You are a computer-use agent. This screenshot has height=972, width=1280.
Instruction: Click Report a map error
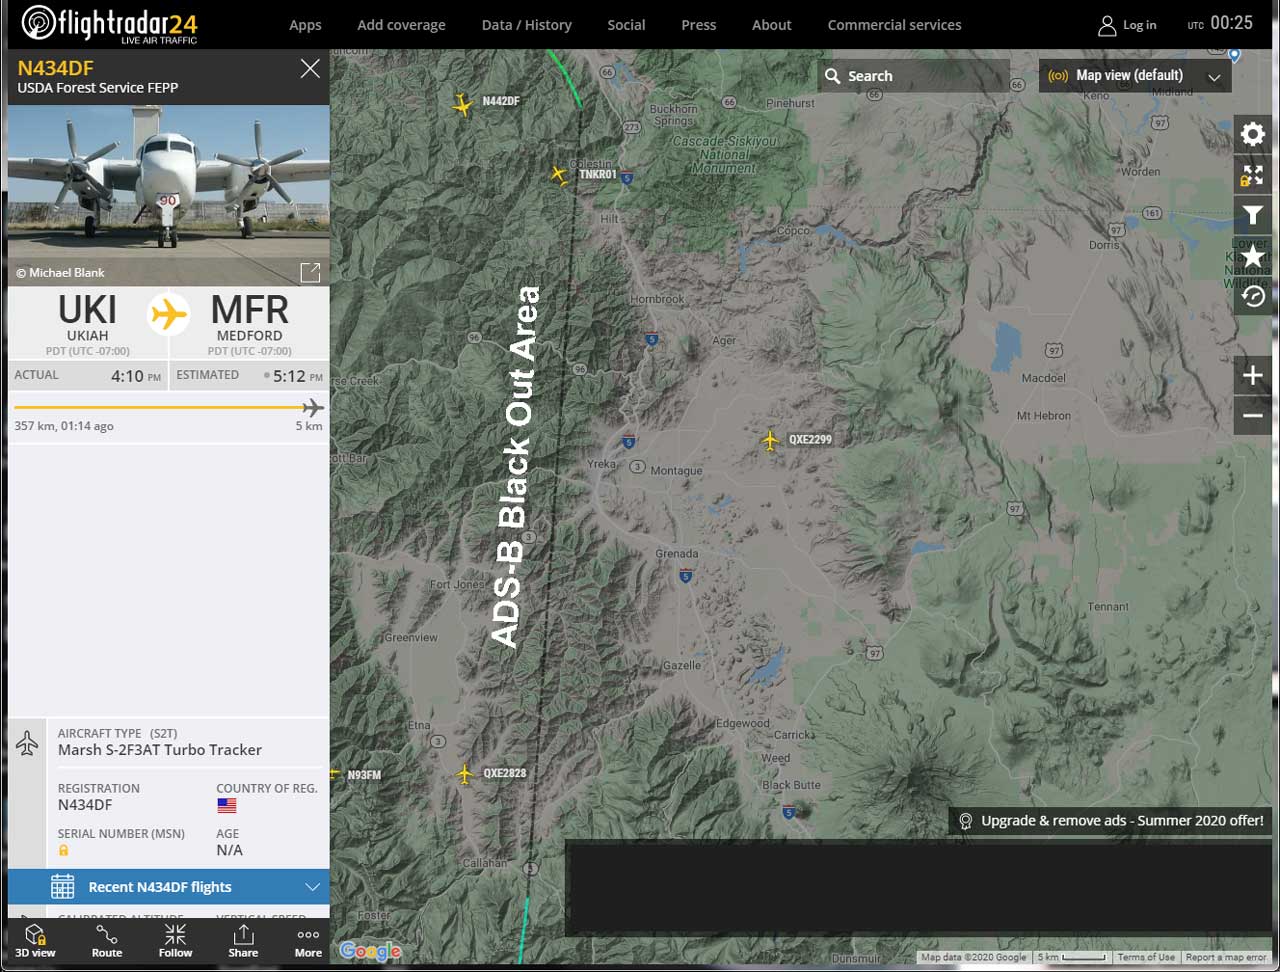pyautogui.click(x=1226, y=957)
